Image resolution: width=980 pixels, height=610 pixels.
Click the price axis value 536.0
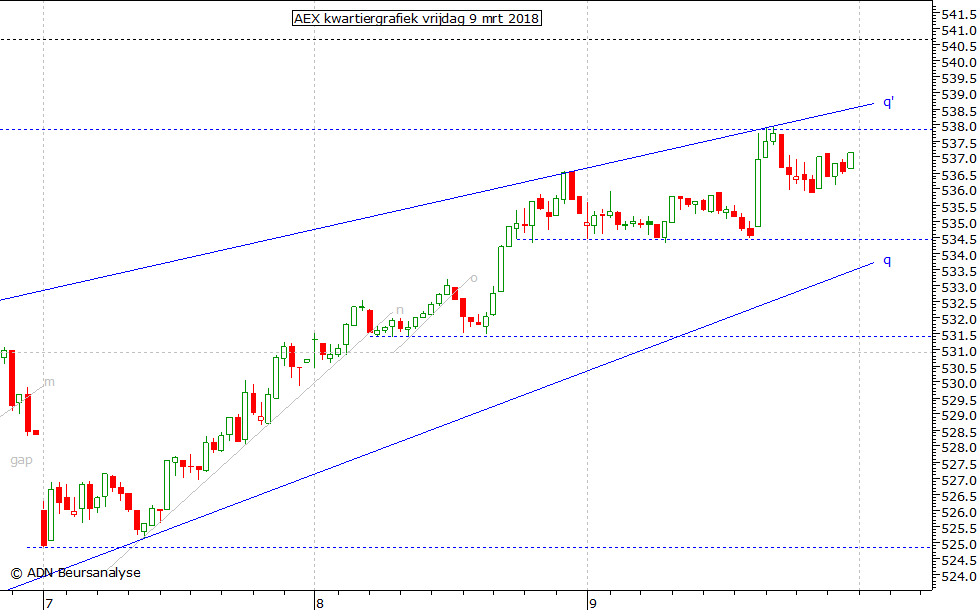pos(959,191)
